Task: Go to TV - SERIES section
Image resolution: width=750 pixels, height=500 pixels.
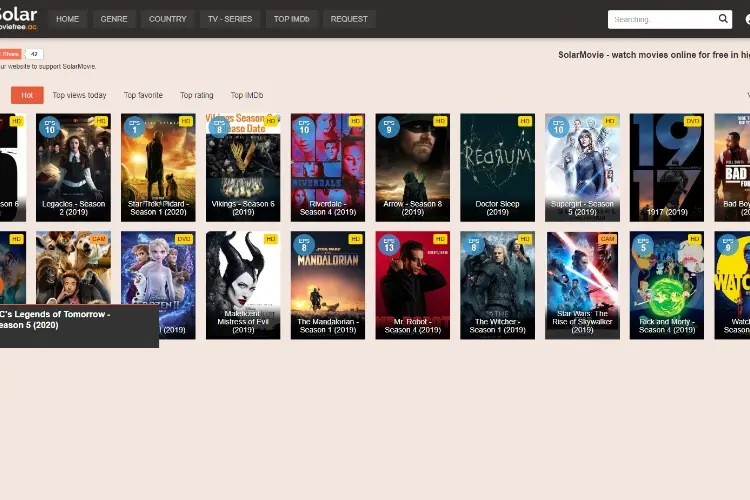Action: 230,19
